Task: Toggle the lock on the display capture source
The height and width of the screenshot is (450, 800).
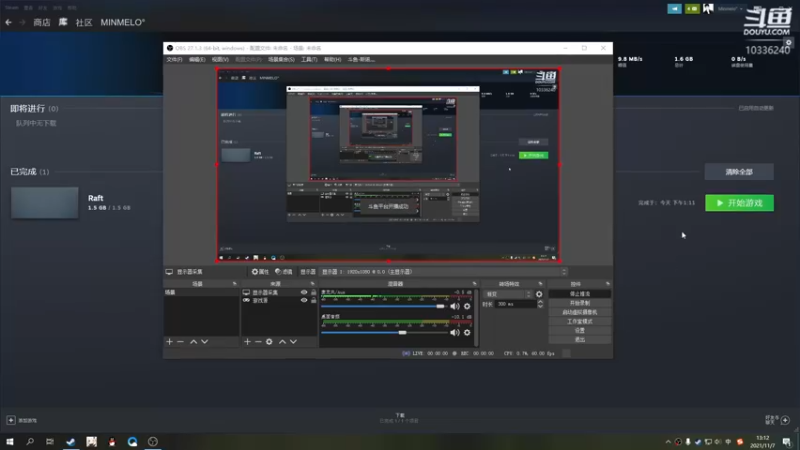Action: [313, 292]
